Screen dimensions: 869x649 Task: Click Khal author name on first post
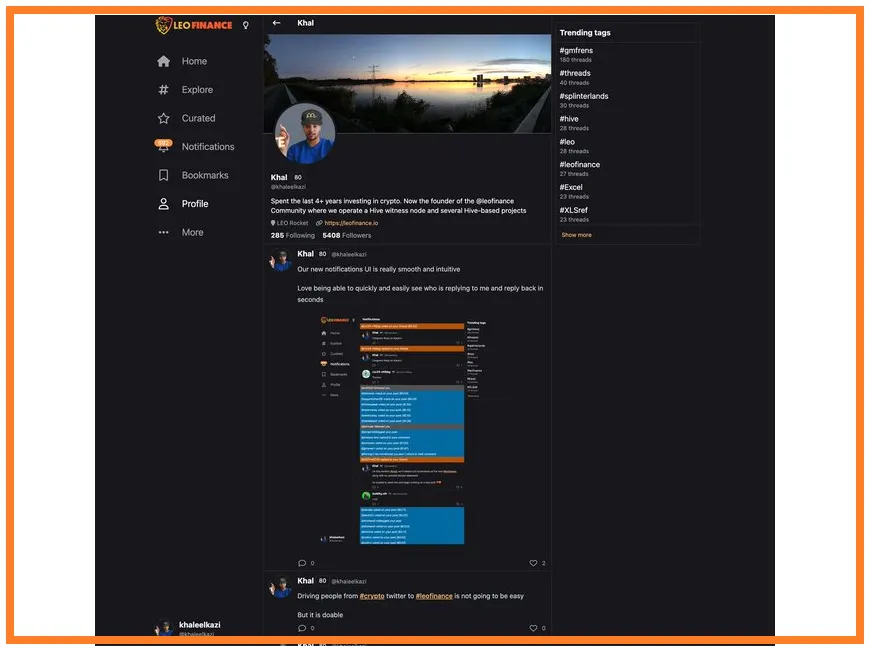305,254
